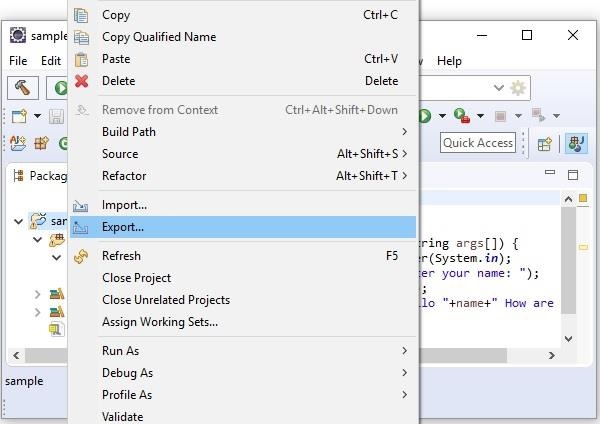Choose Export... from the context menu
Viewport: 600px width, 424px height.
pyautogui.click(x=123, y=227)
